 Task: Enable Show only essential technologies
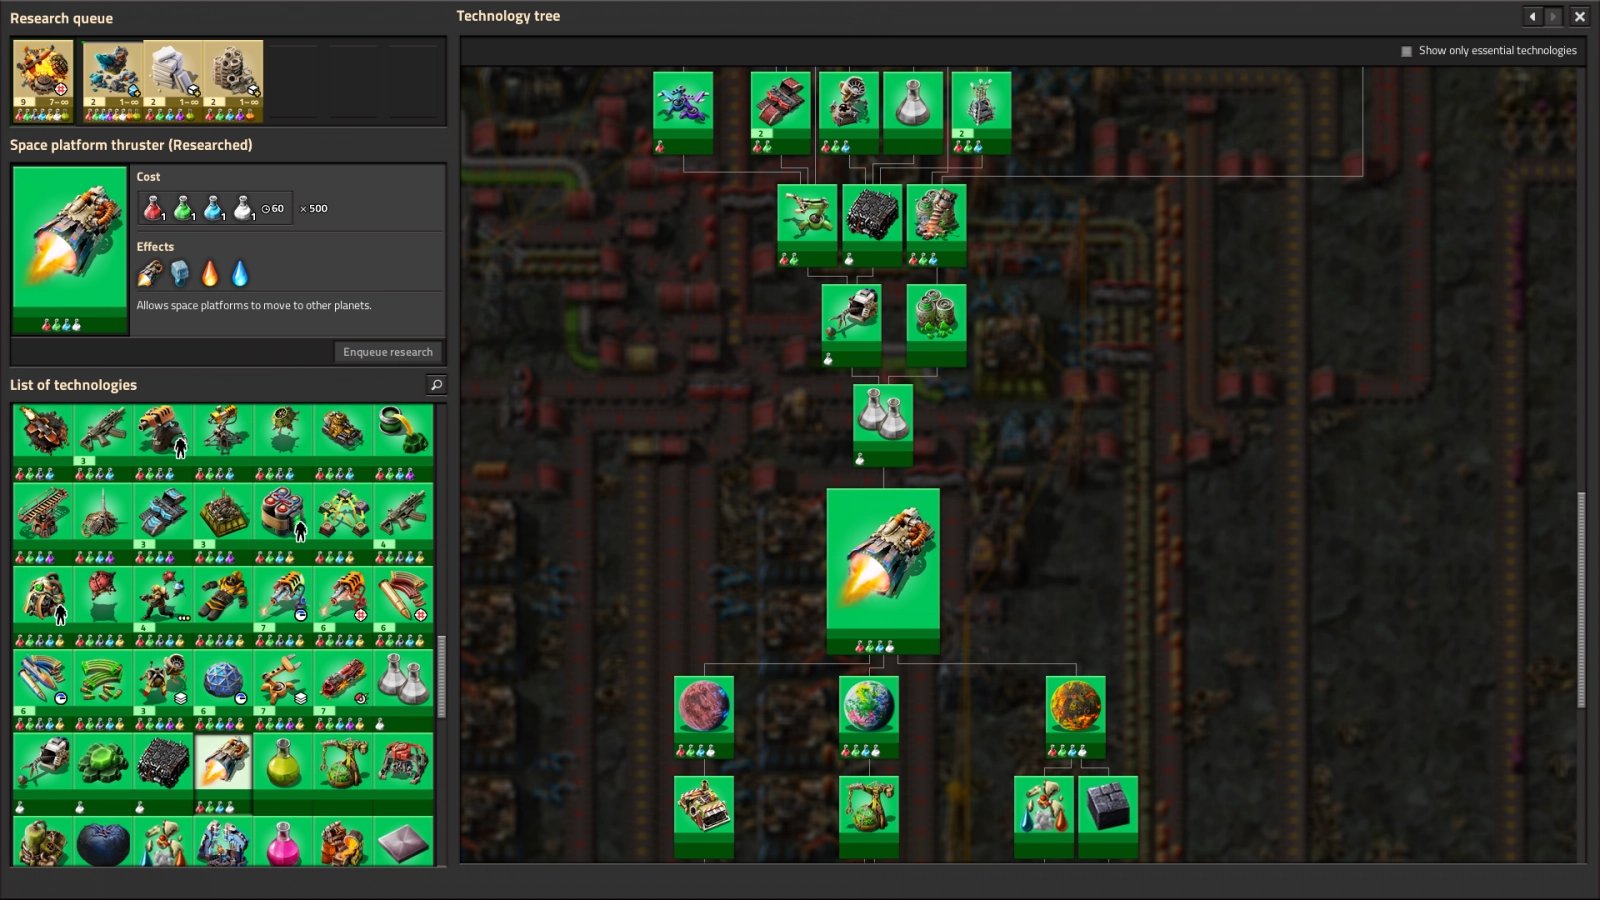tap(1405, 50)
